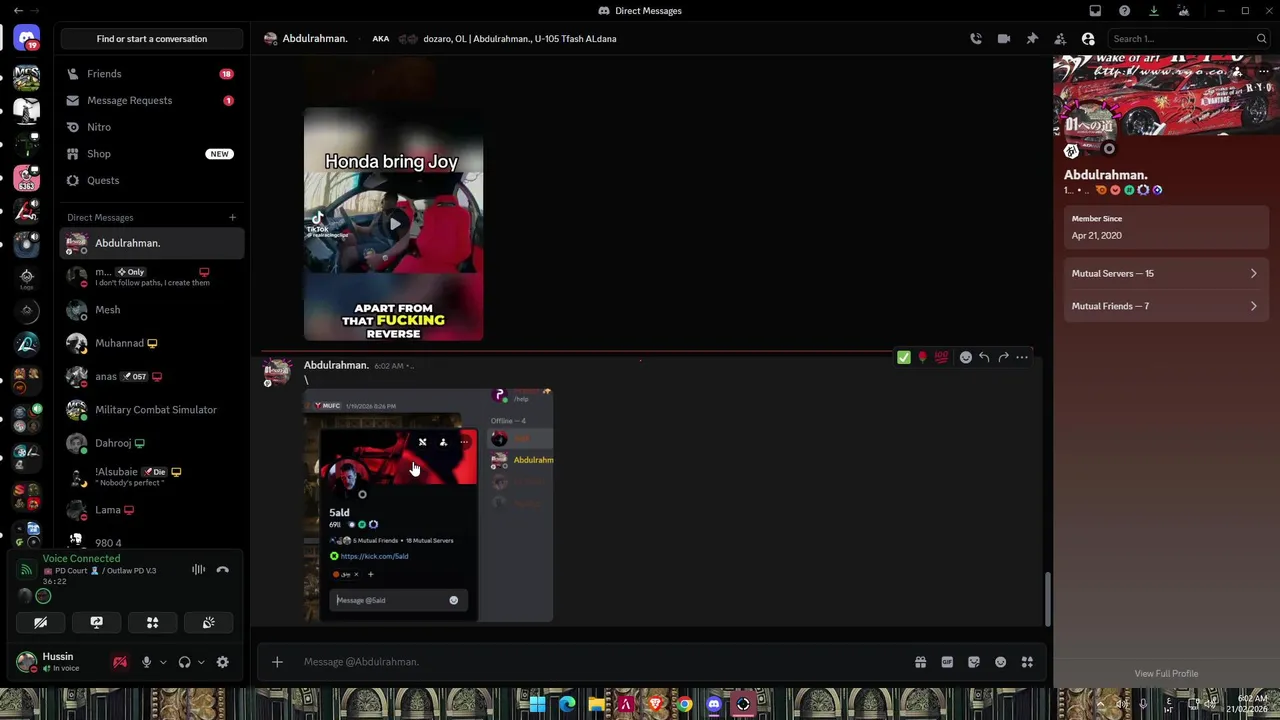The image size is (1280, 720).
Task: Open microphone input options chevron
Action: [x=163, y=662]
